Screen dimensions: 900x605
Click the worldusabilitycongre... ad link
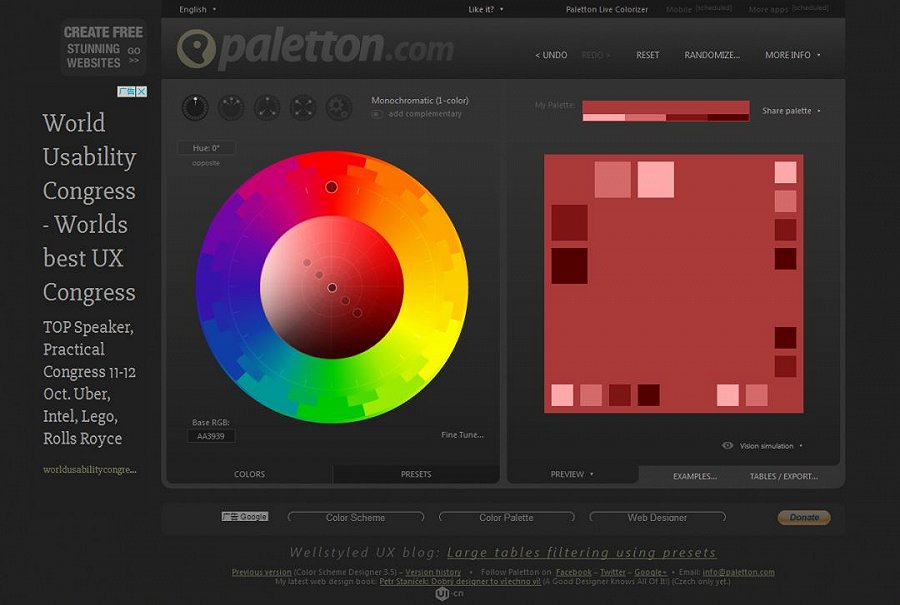click(90, 470)
